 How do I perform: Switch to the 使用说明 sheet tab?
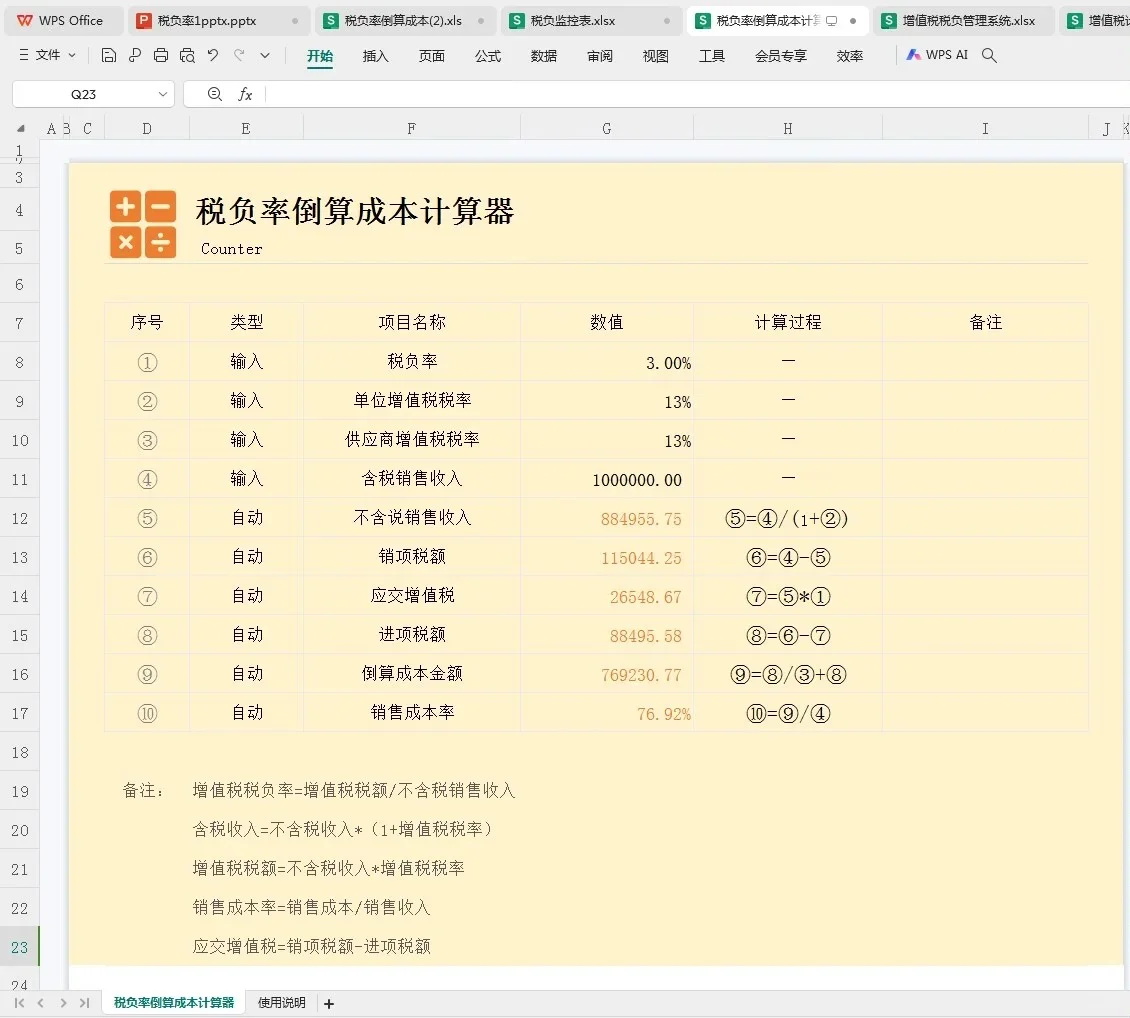click(282, 1003)
